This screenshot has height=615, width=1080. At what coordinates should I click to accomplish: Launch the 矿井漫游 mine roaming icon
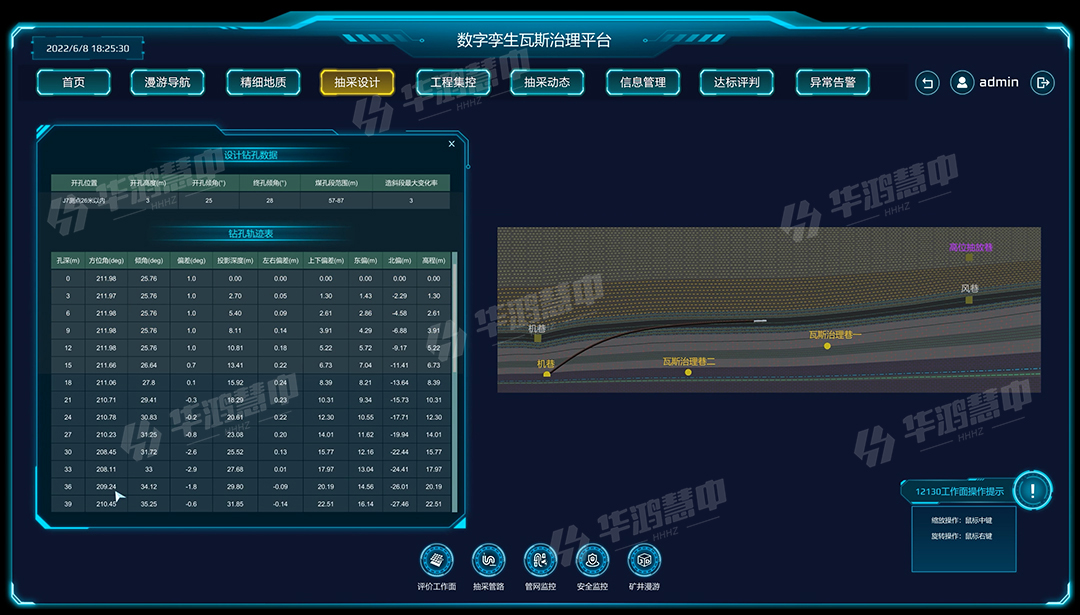tap(644, 560)
